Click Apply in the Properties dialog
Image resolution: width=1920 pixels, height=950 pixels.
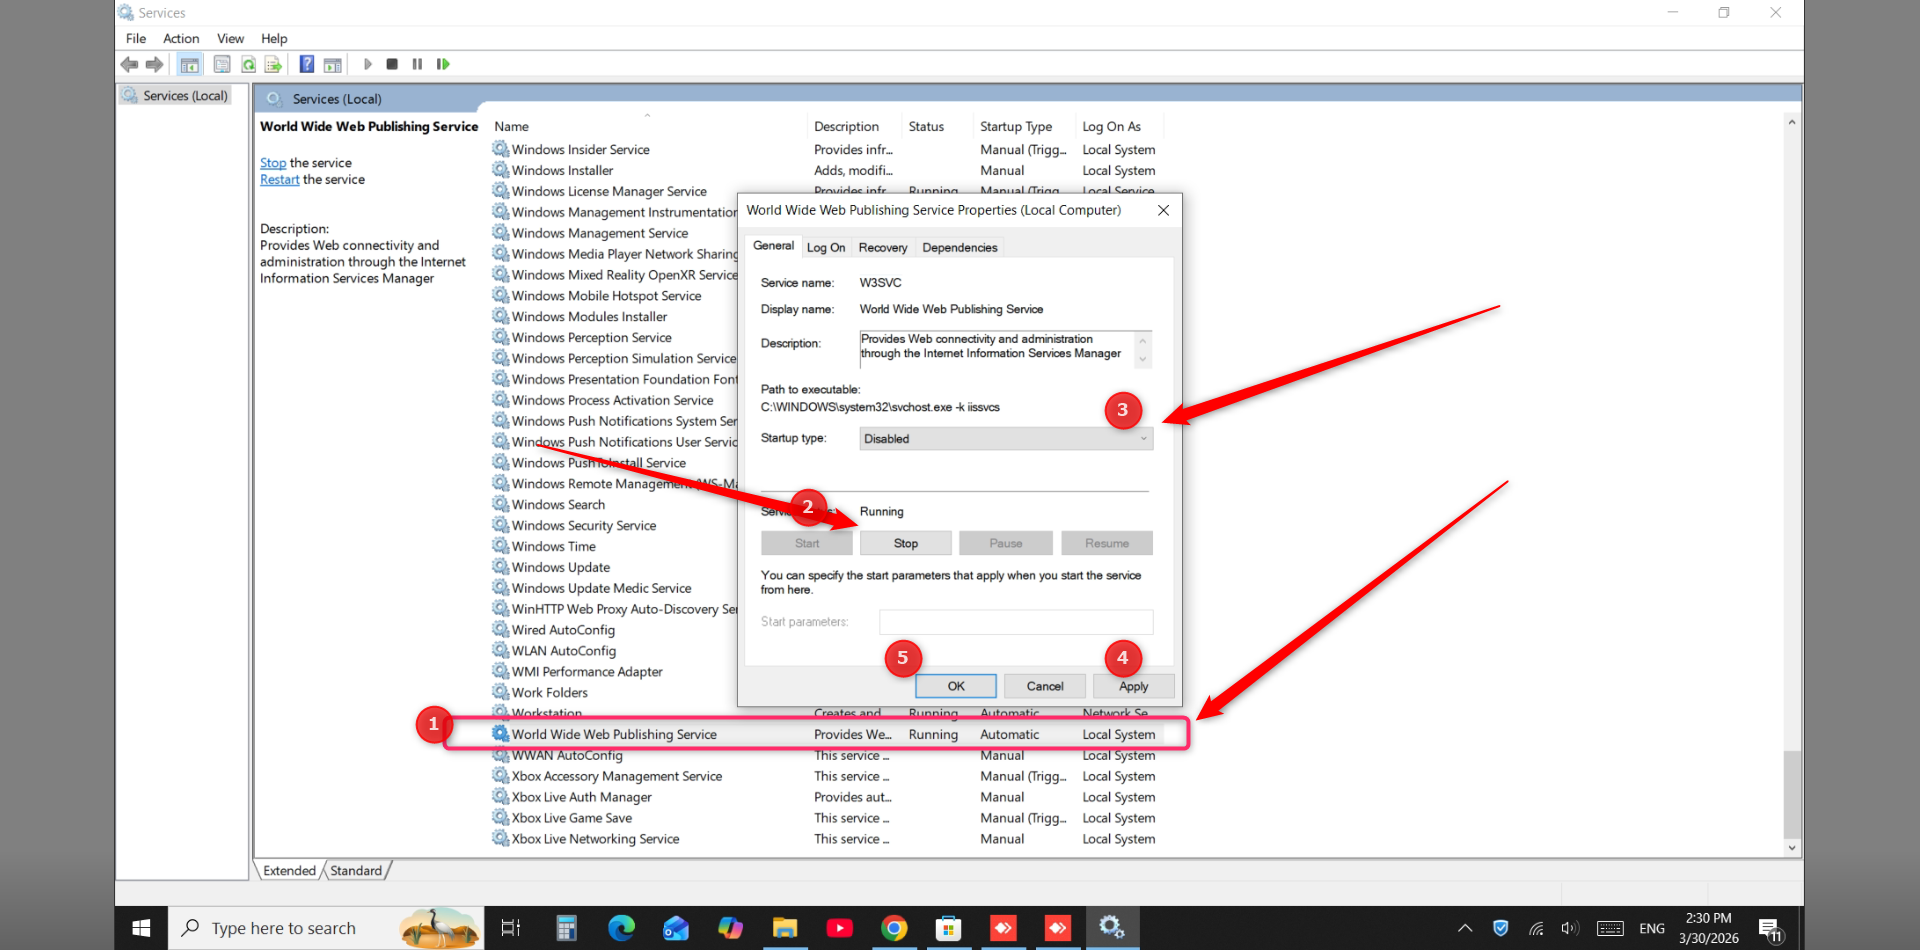pos(1133,686)
